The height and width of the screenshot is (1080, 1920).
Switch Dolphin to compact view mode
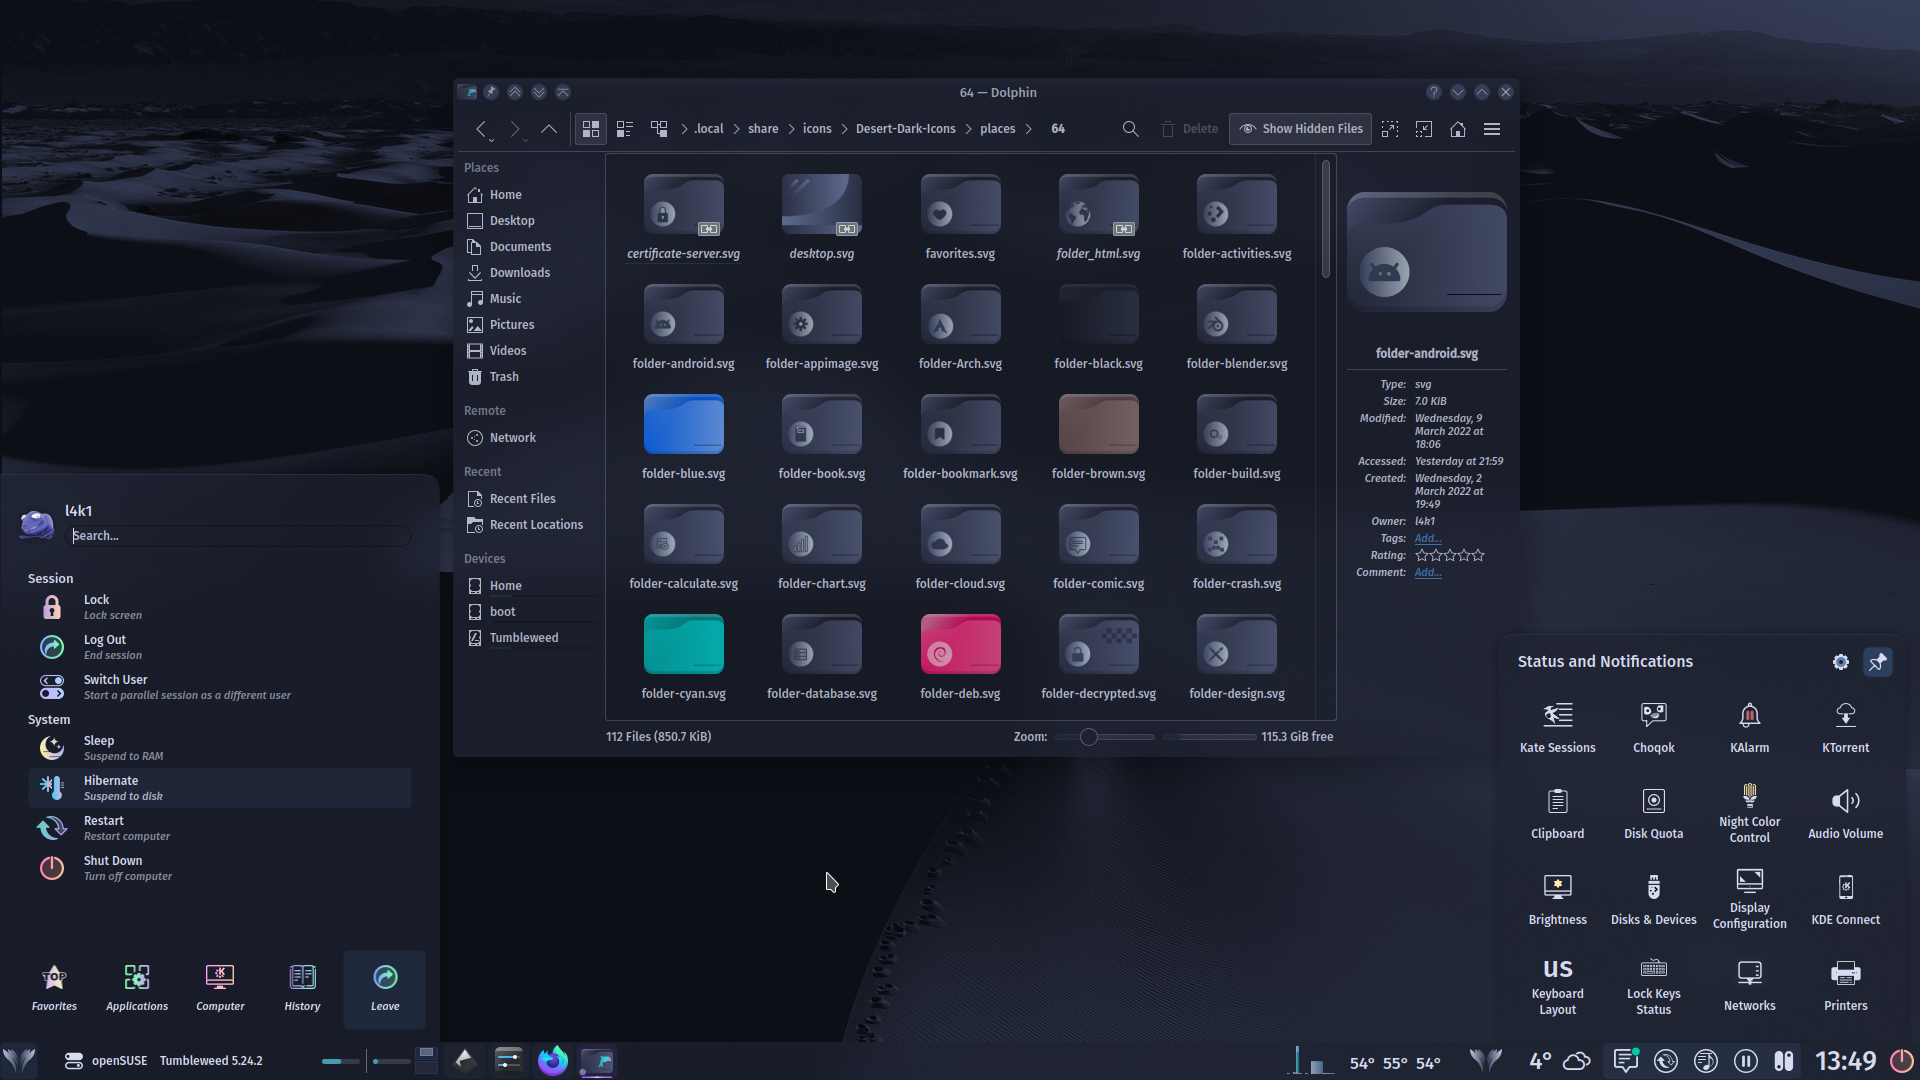click(x=625, y=129)
